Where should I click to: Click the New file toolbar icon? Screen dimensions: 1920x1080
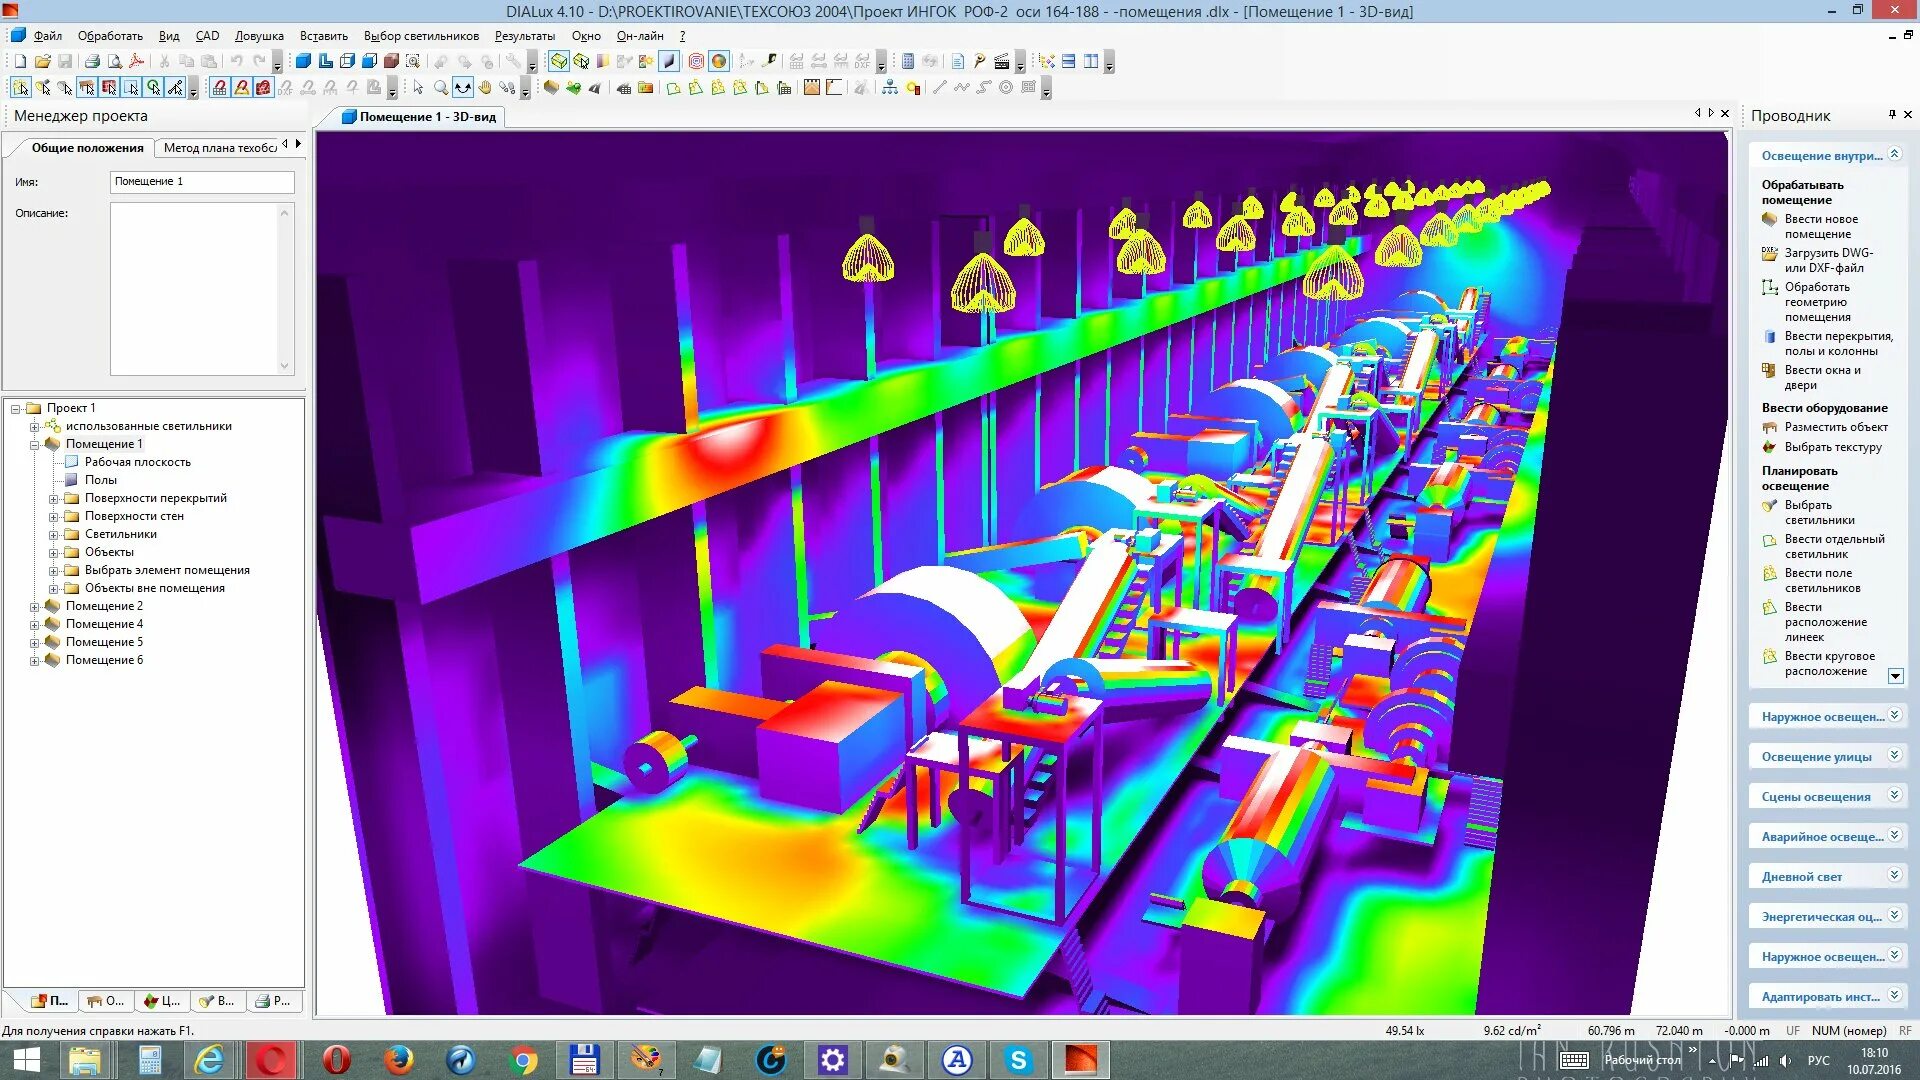[20, 61]
